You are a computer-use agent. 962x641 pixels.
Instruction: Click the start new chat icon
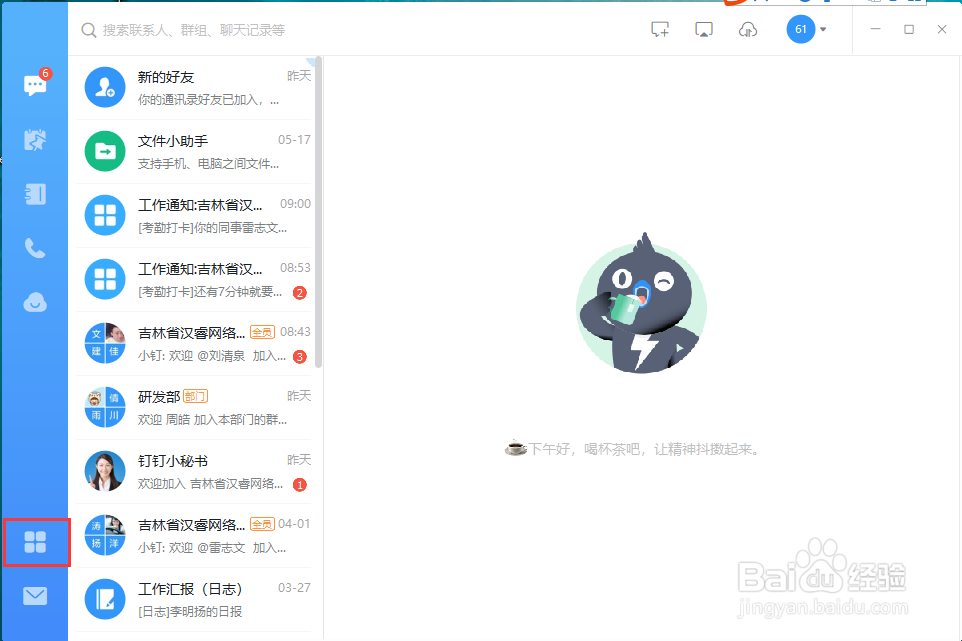(x=660, y=29)
